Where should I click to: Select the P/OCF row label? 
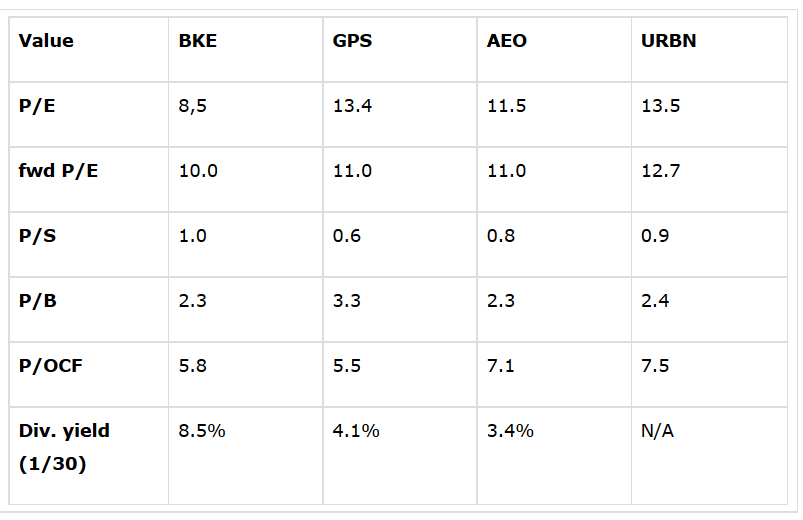[x=50, y=366]
